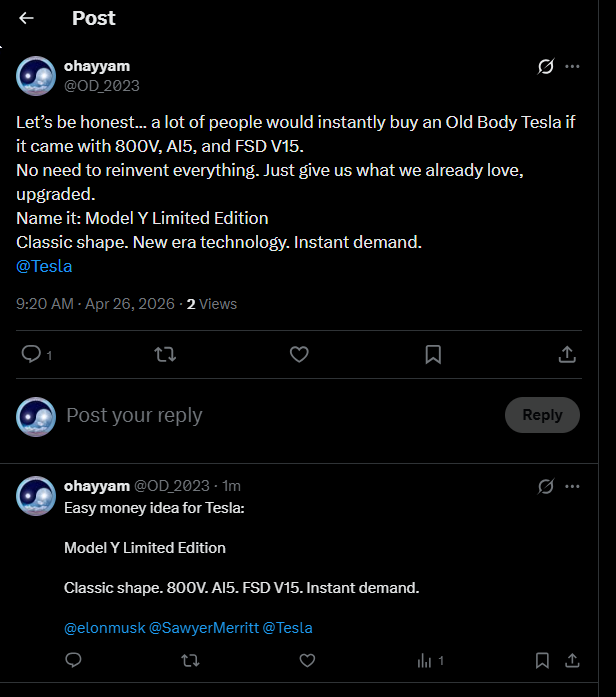Like the reply with the heart icon
Viewport: 616px width, 697px height.
307,660
